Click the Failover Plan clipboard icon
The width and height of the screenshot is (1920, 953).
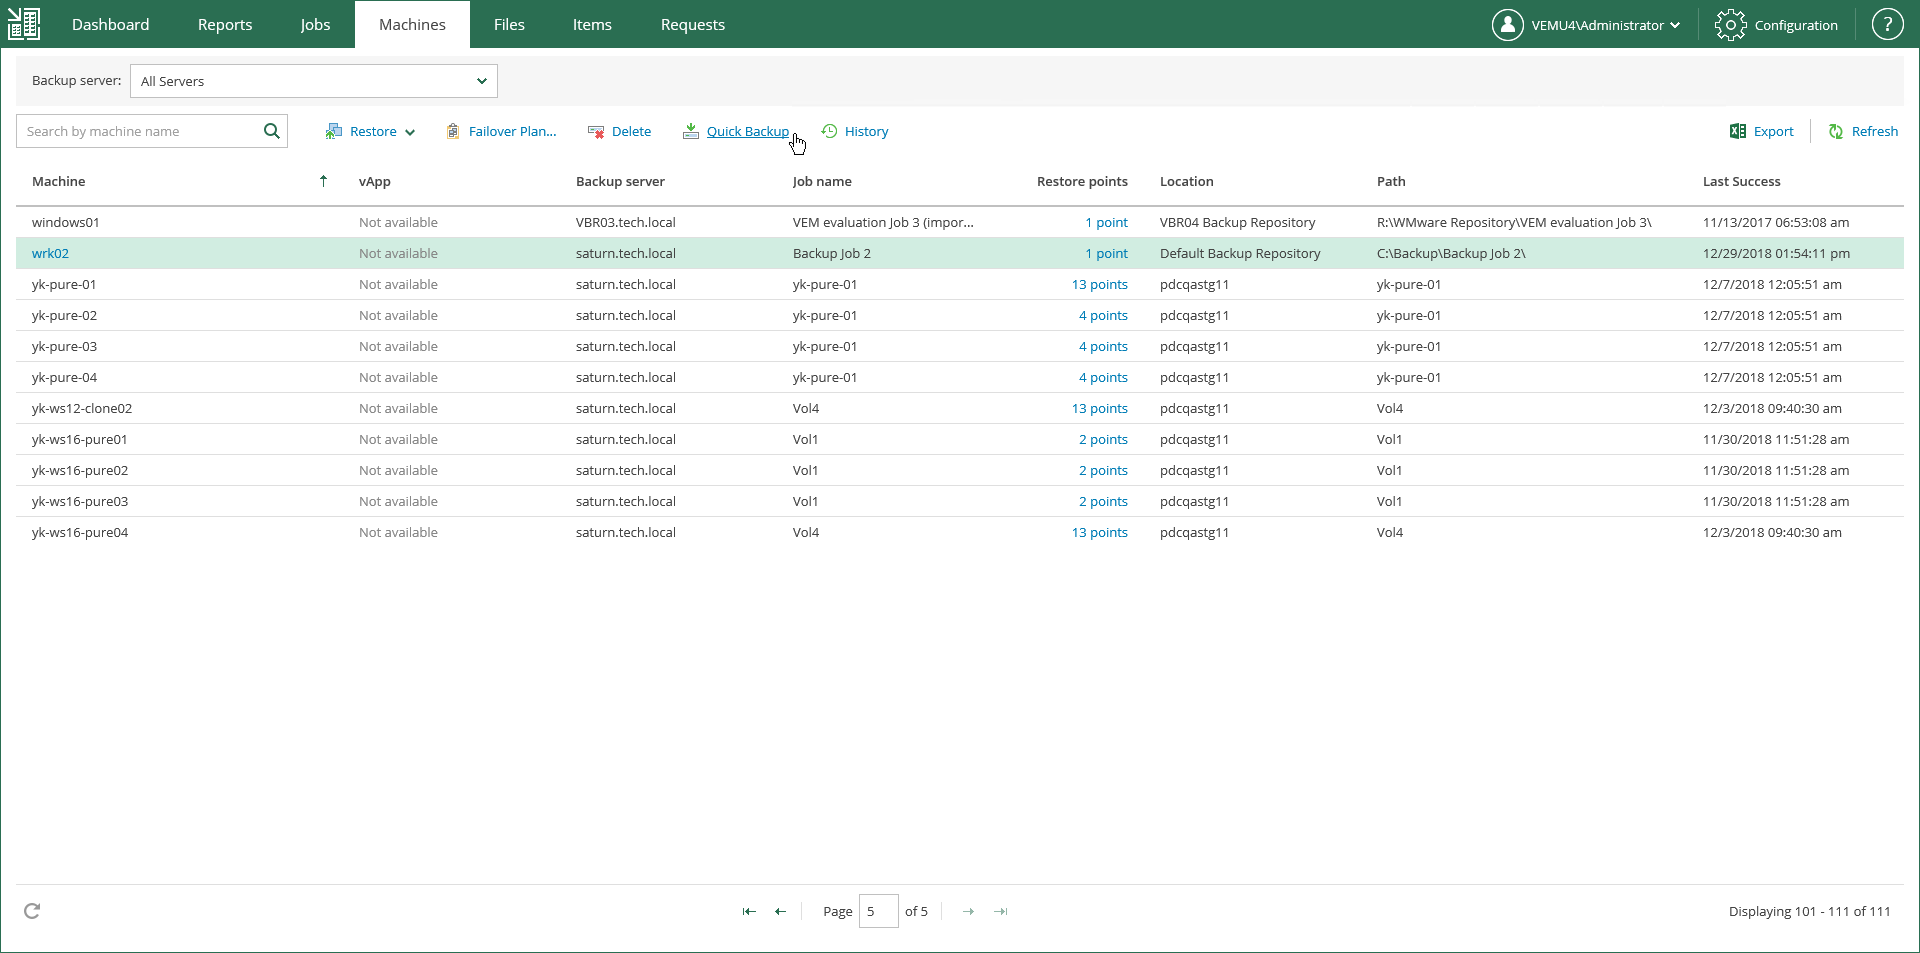[453, 131]
